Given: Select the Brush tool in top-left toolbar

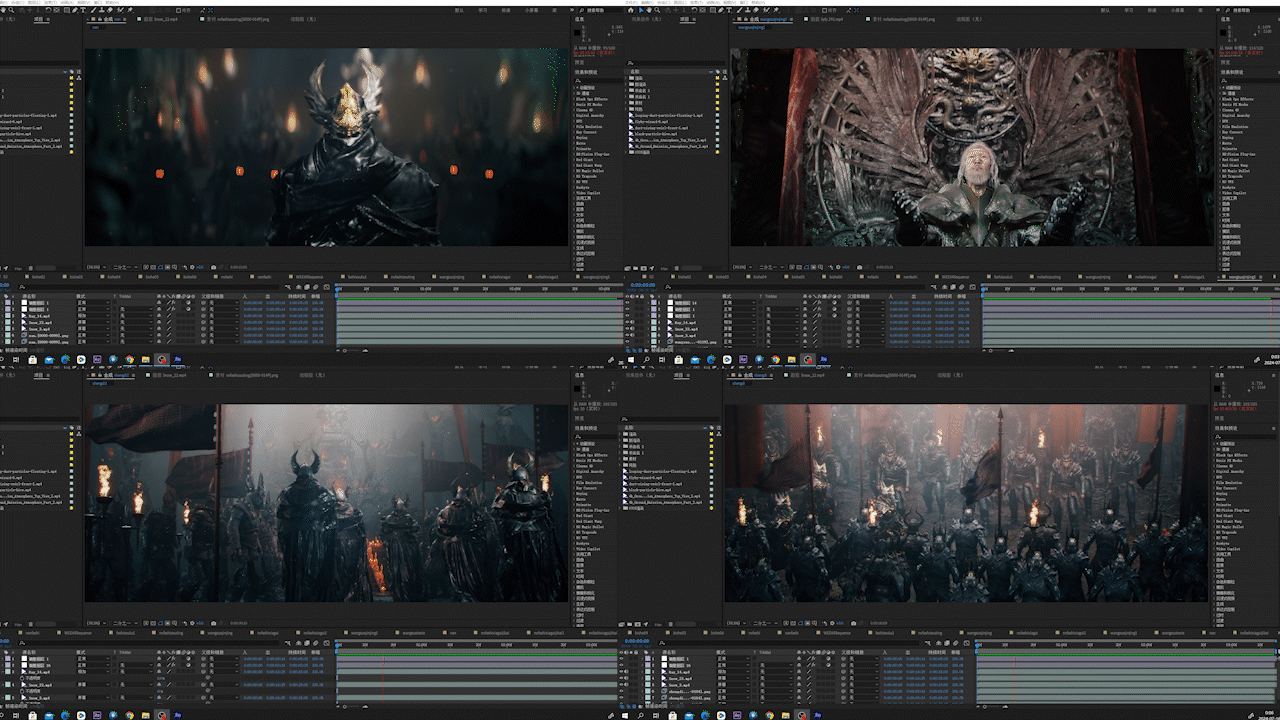Looking at the screenshot, I should (93, 10).
